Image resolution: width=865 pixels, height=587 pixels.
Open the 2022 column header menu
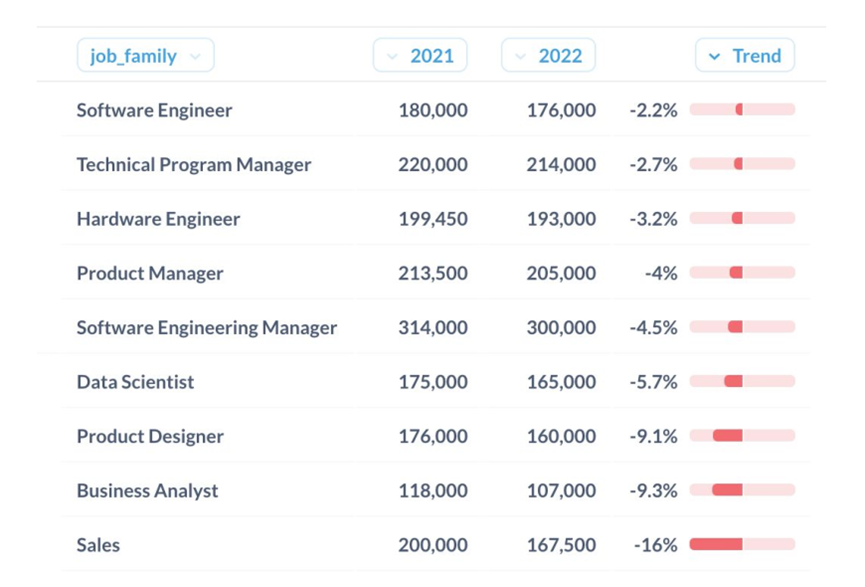[548, 56]
